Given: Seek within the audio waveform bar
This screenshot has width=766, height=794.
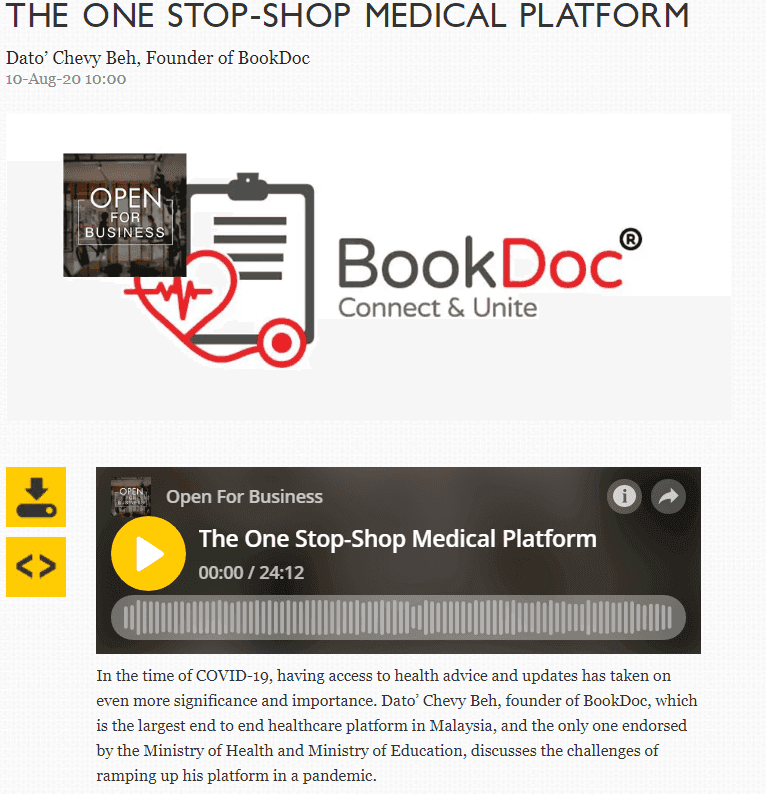Looking at the screenshot, I should (398, 617).
